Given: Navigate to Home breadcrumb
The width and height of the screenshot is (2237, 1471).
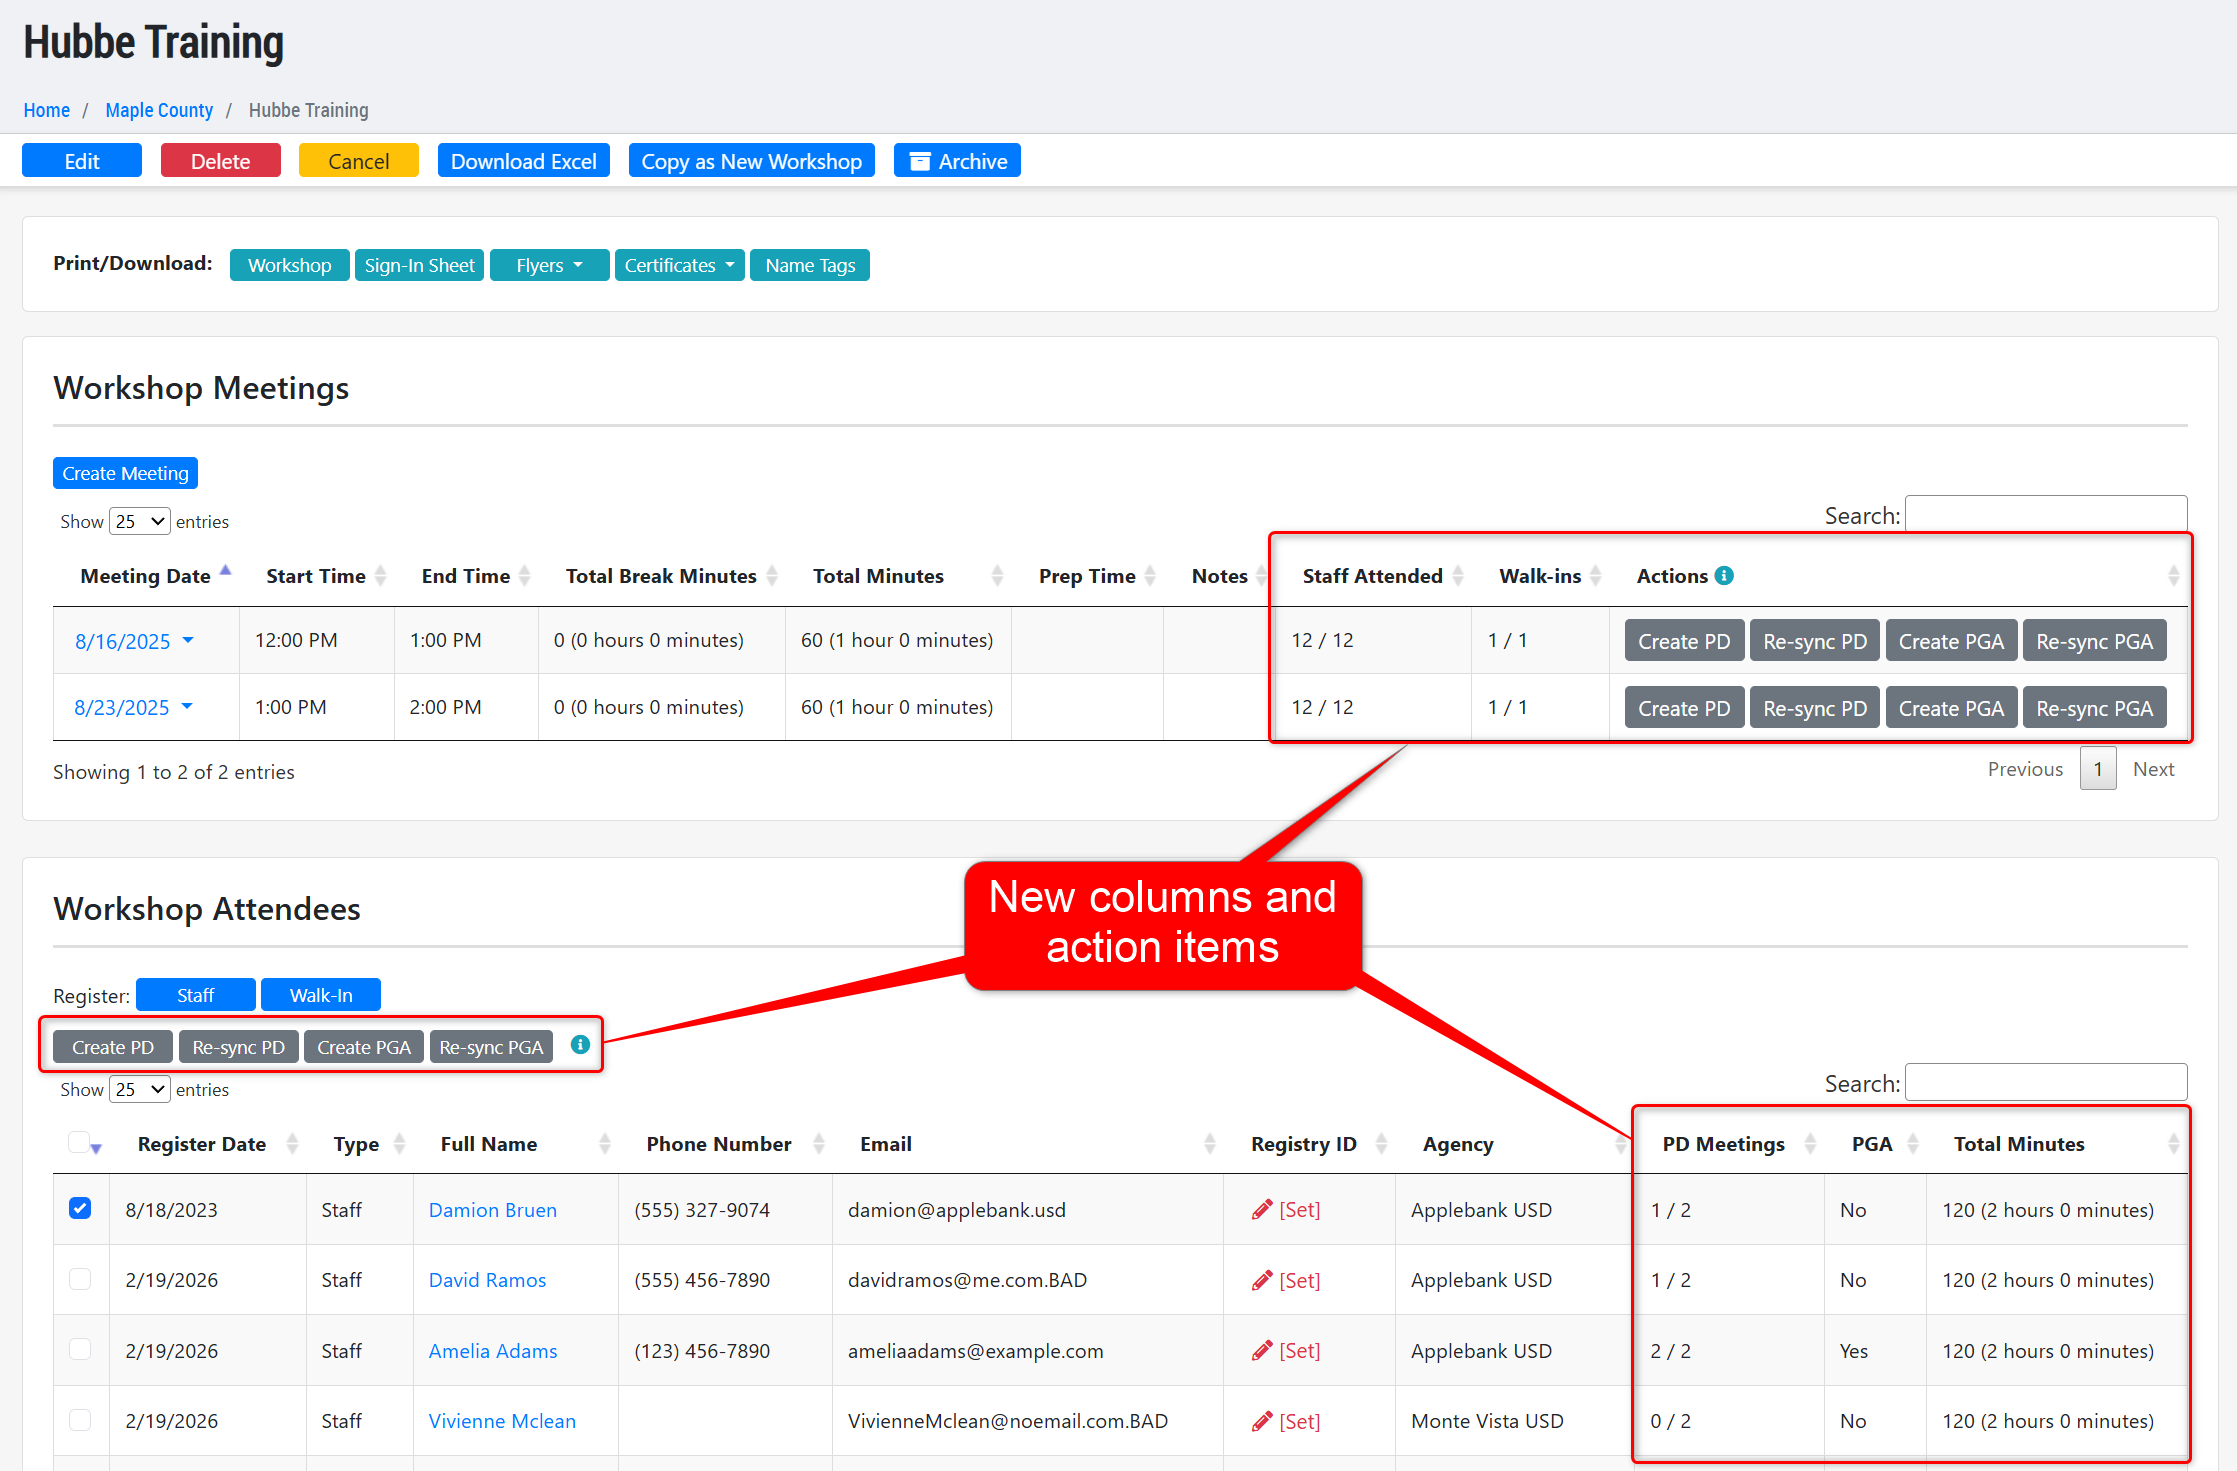Looking at the screenshot, I should pyautogui.click(x=46, y=110).
